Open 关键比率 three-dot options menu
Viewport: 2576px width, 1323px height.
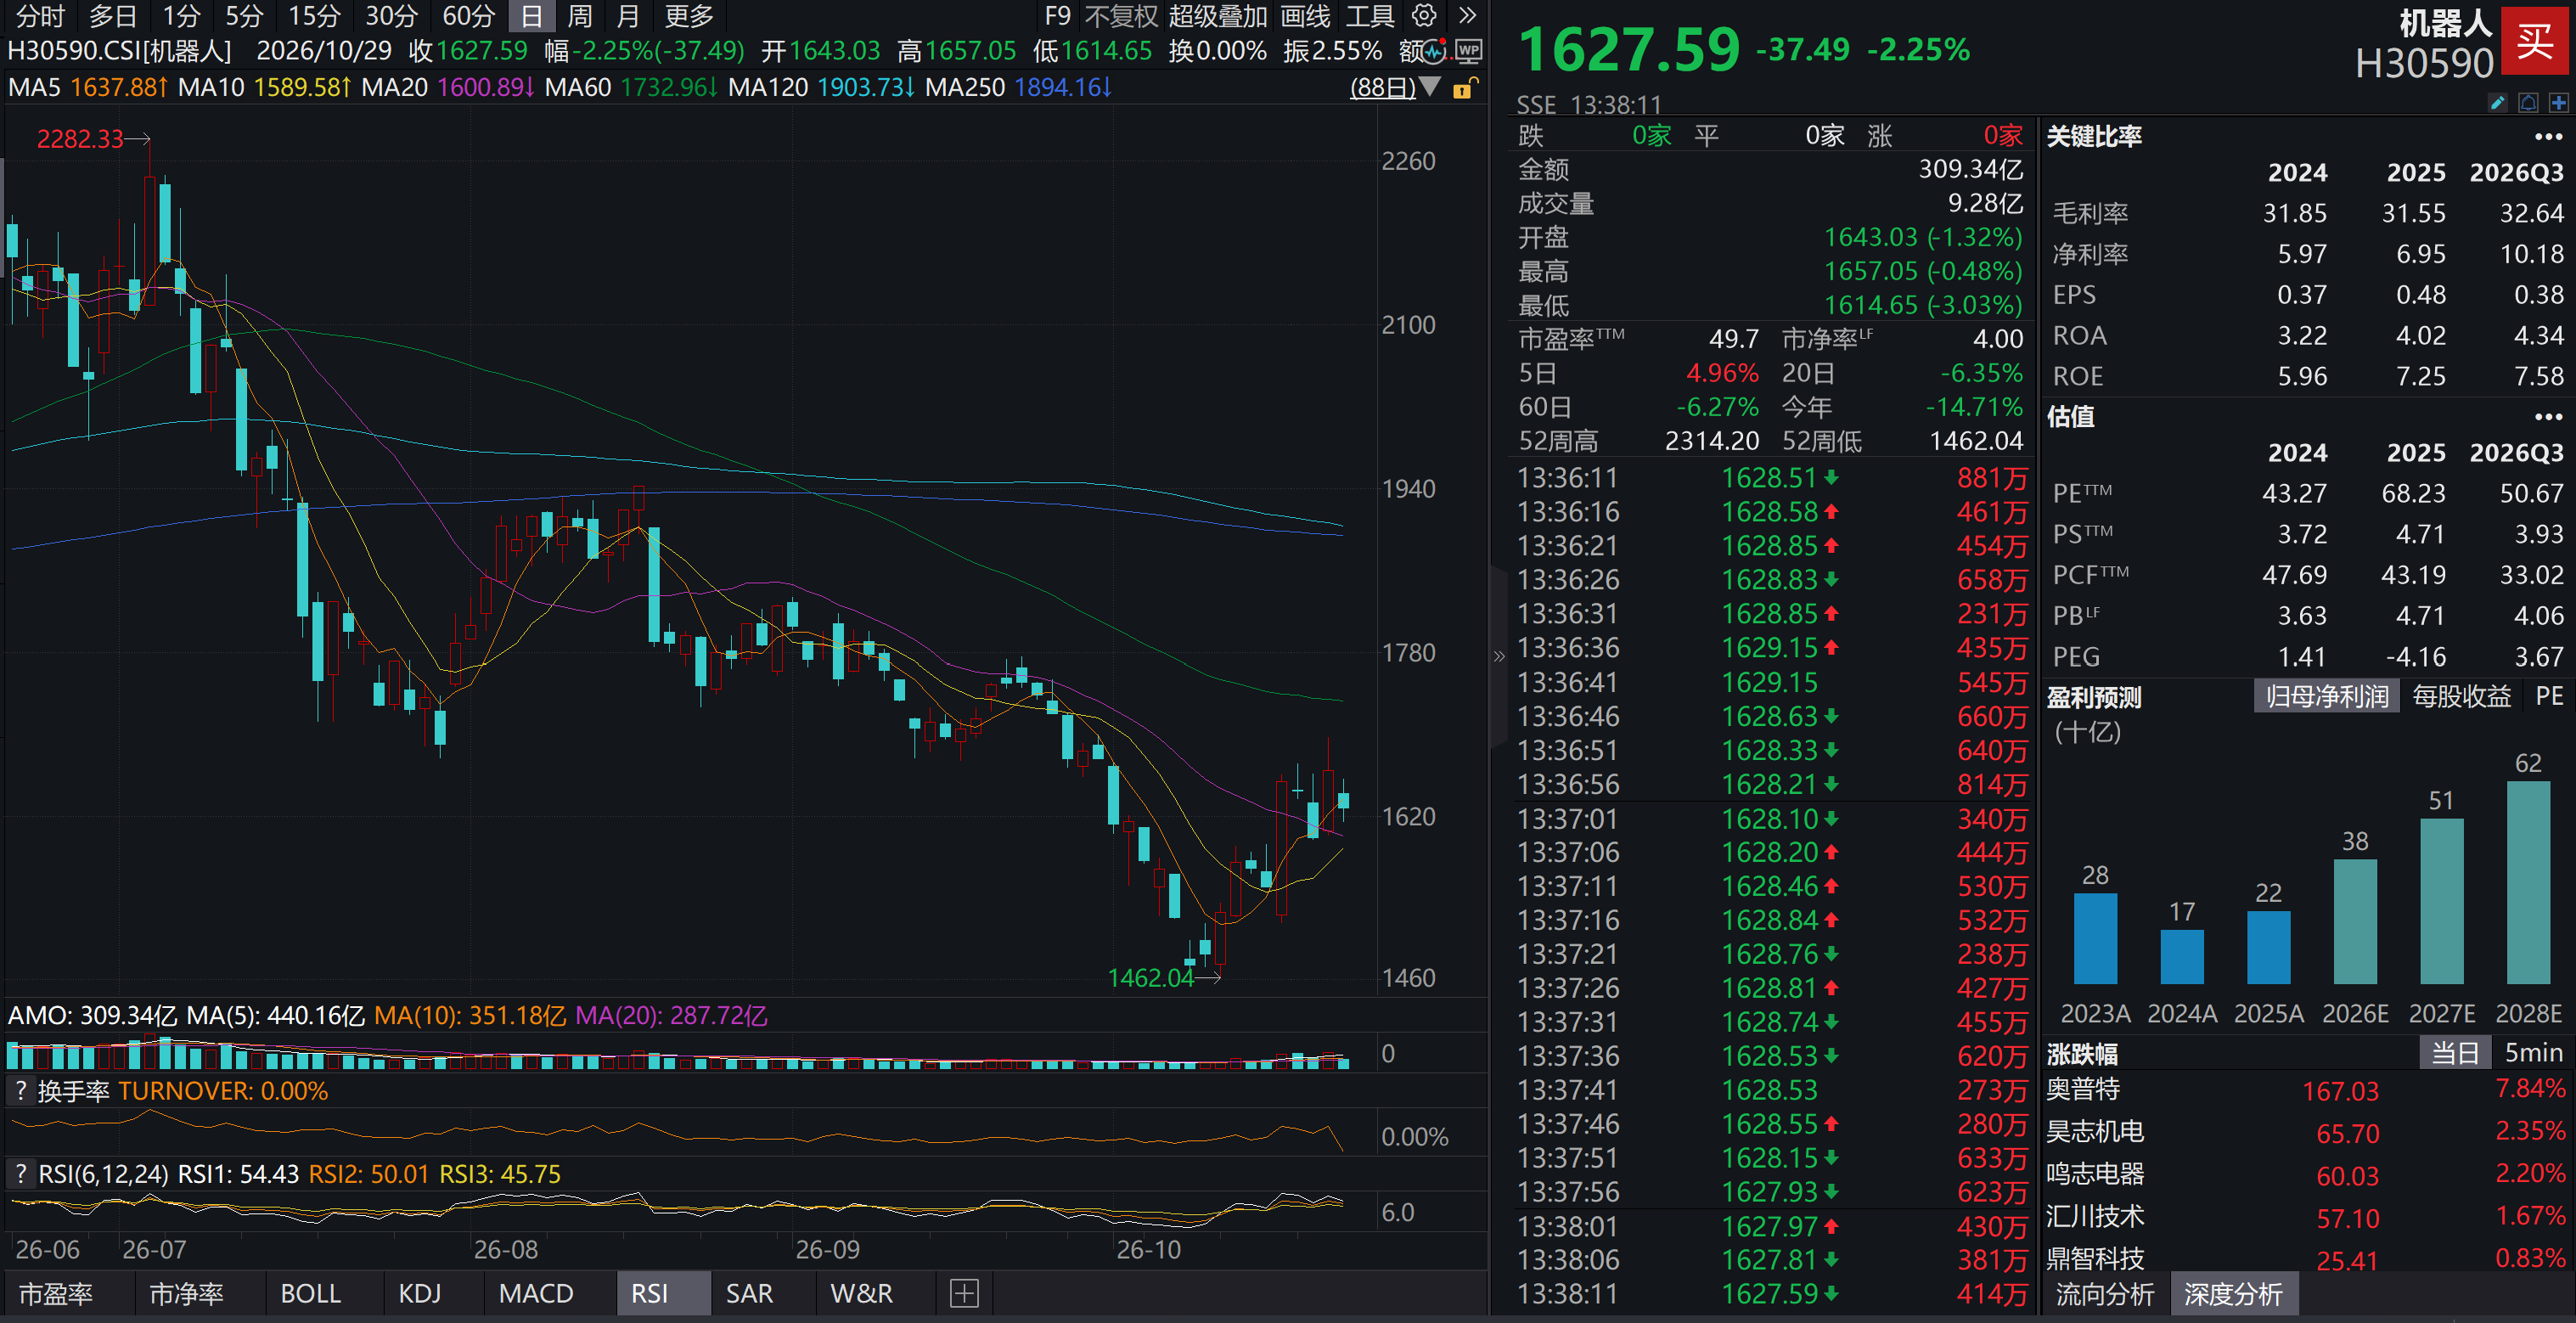pos(2548,136)
